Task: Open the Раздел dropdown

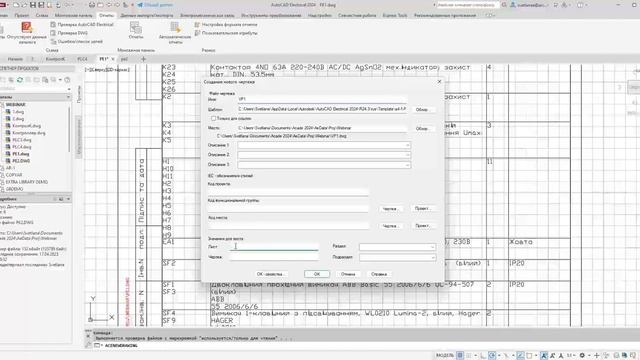Action: coord(432,247)
